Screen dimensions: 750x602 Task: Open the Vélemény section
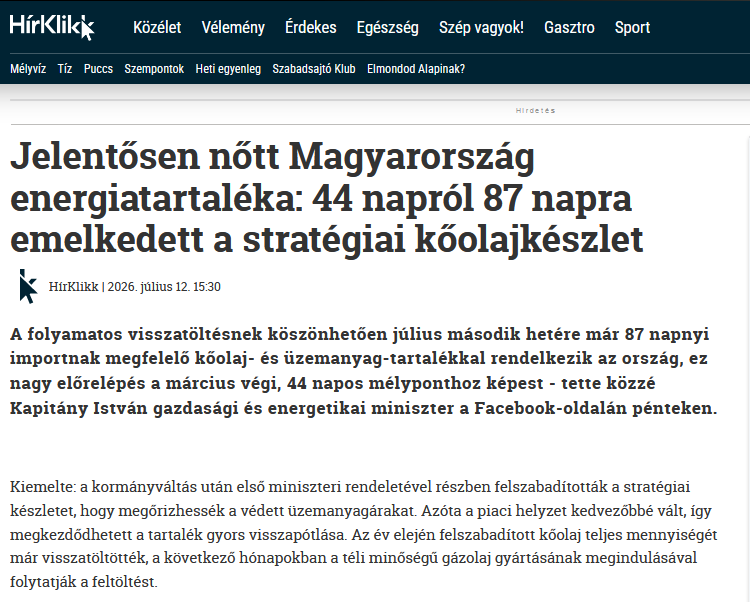[x=233, y=27]
